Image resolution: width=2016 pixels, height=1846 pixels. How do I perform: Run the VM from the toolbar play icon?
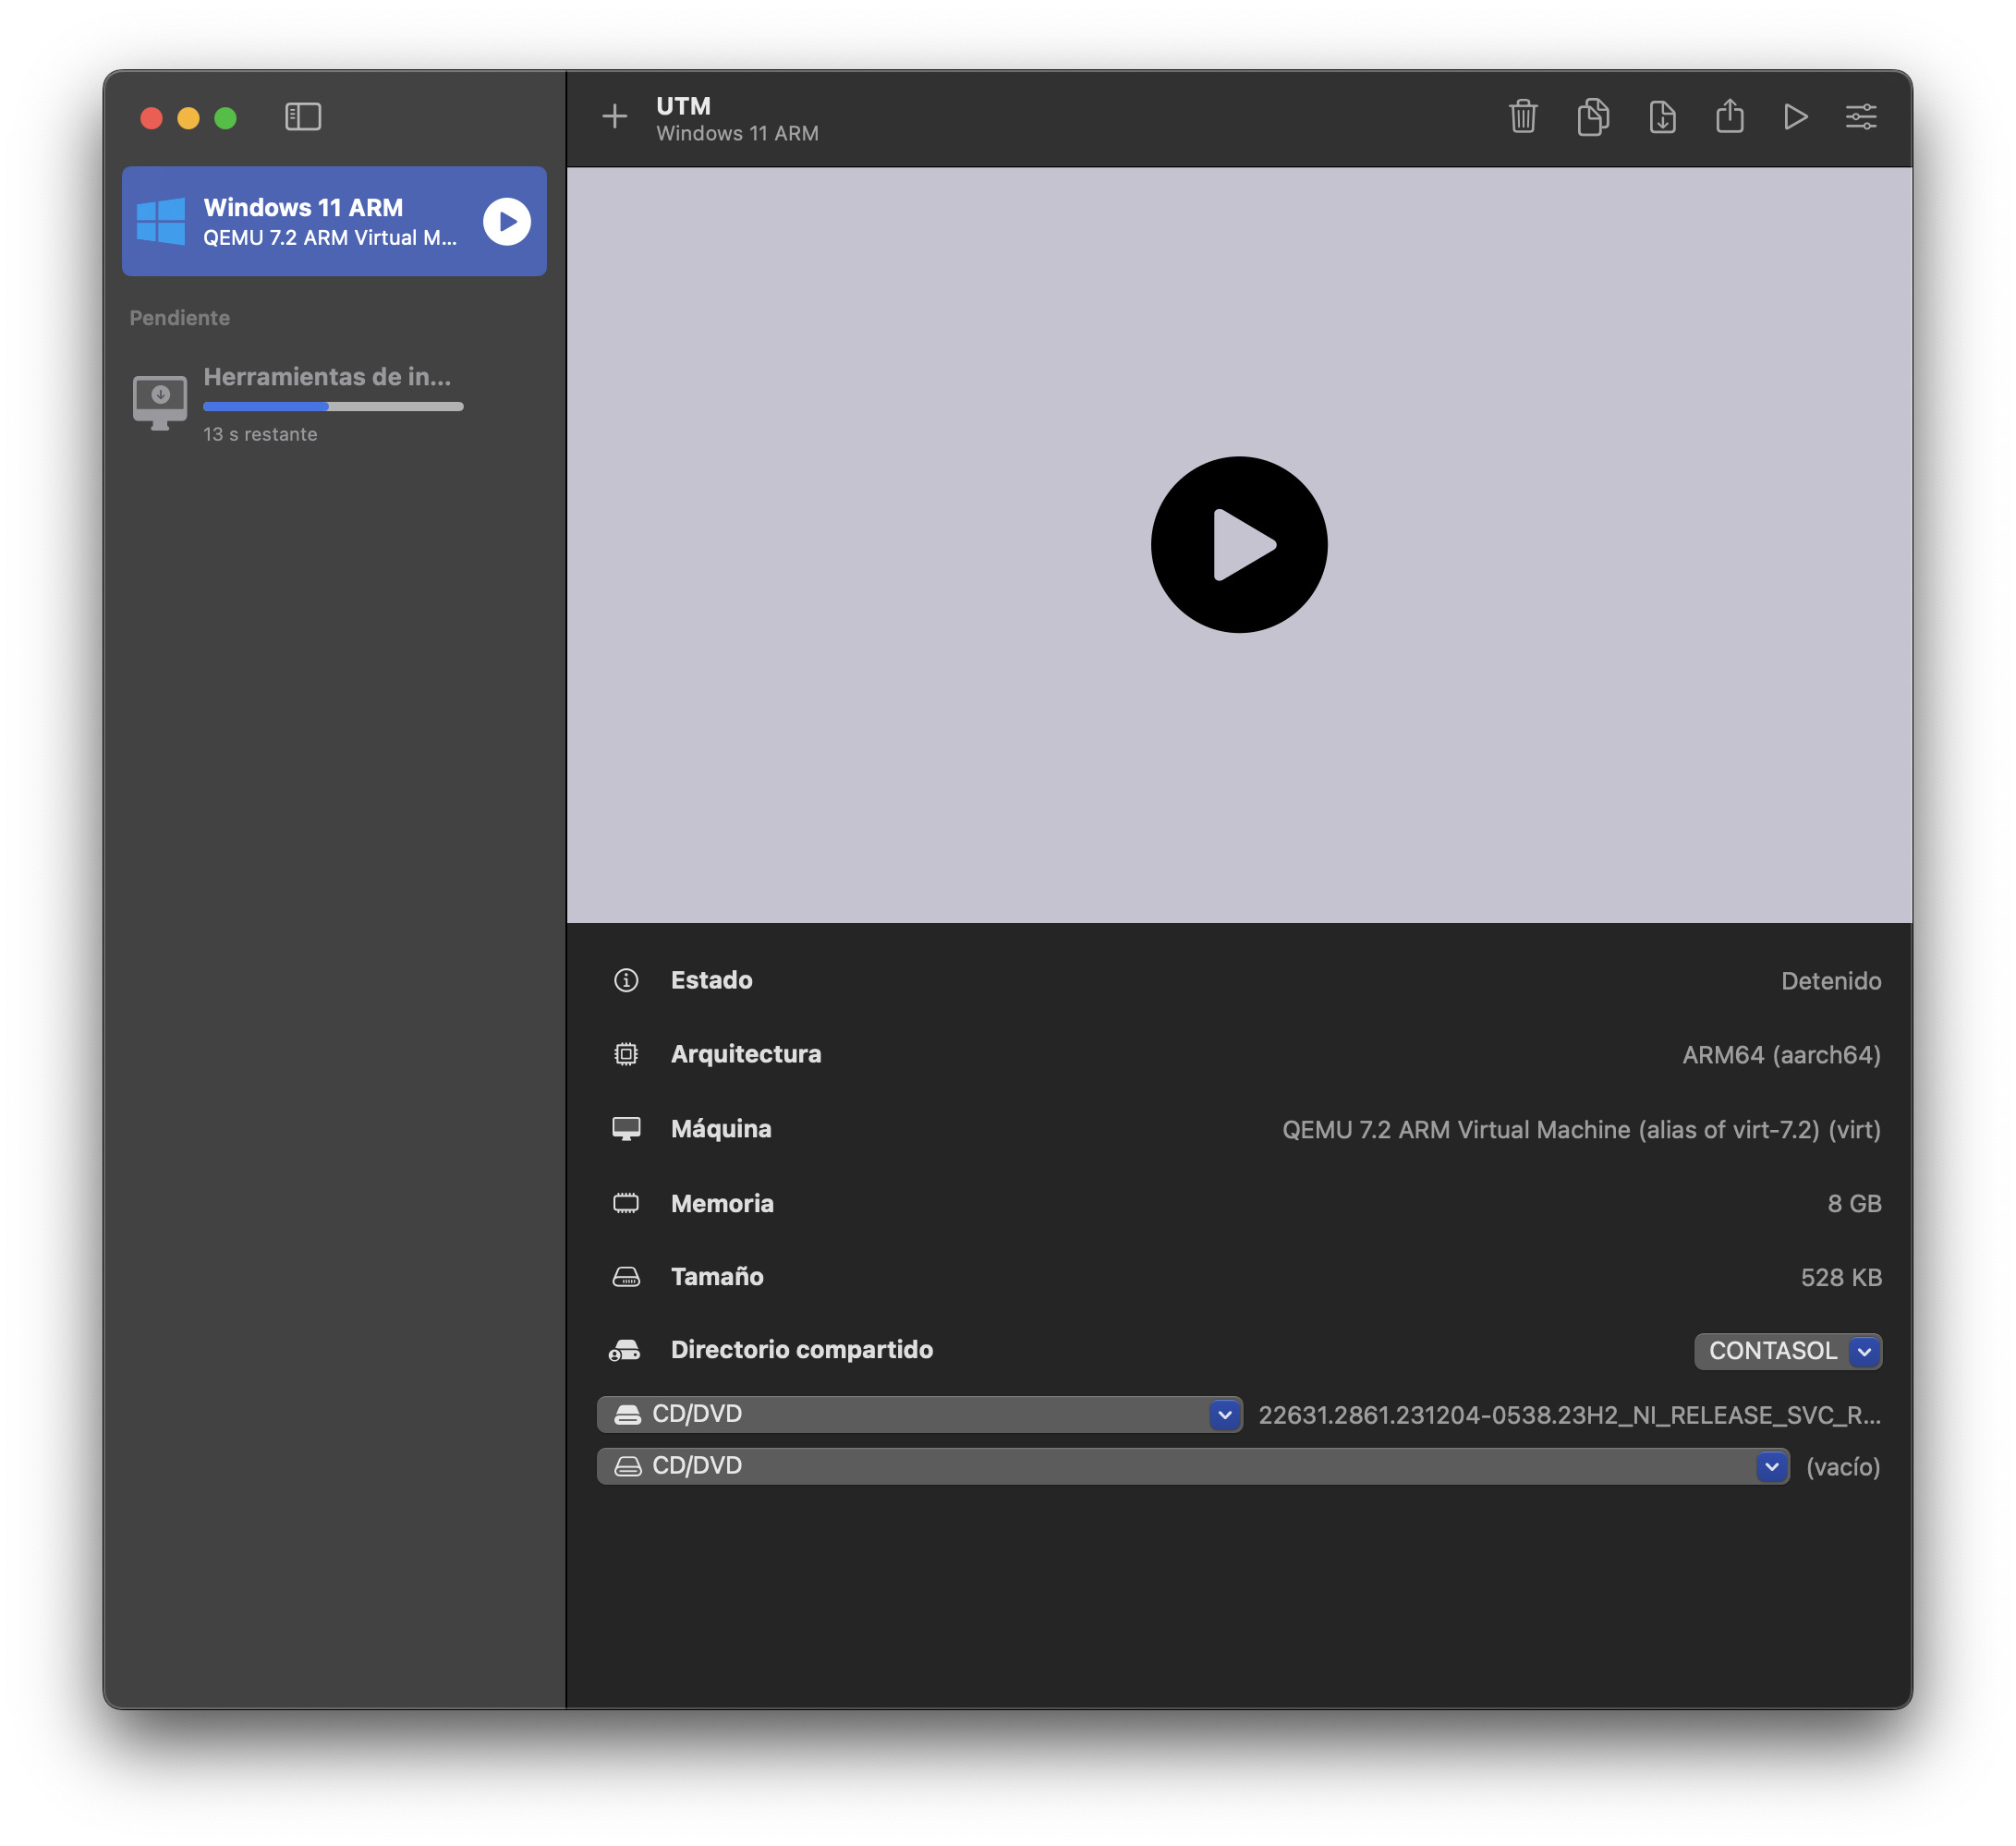click(x=1796, y=117)
